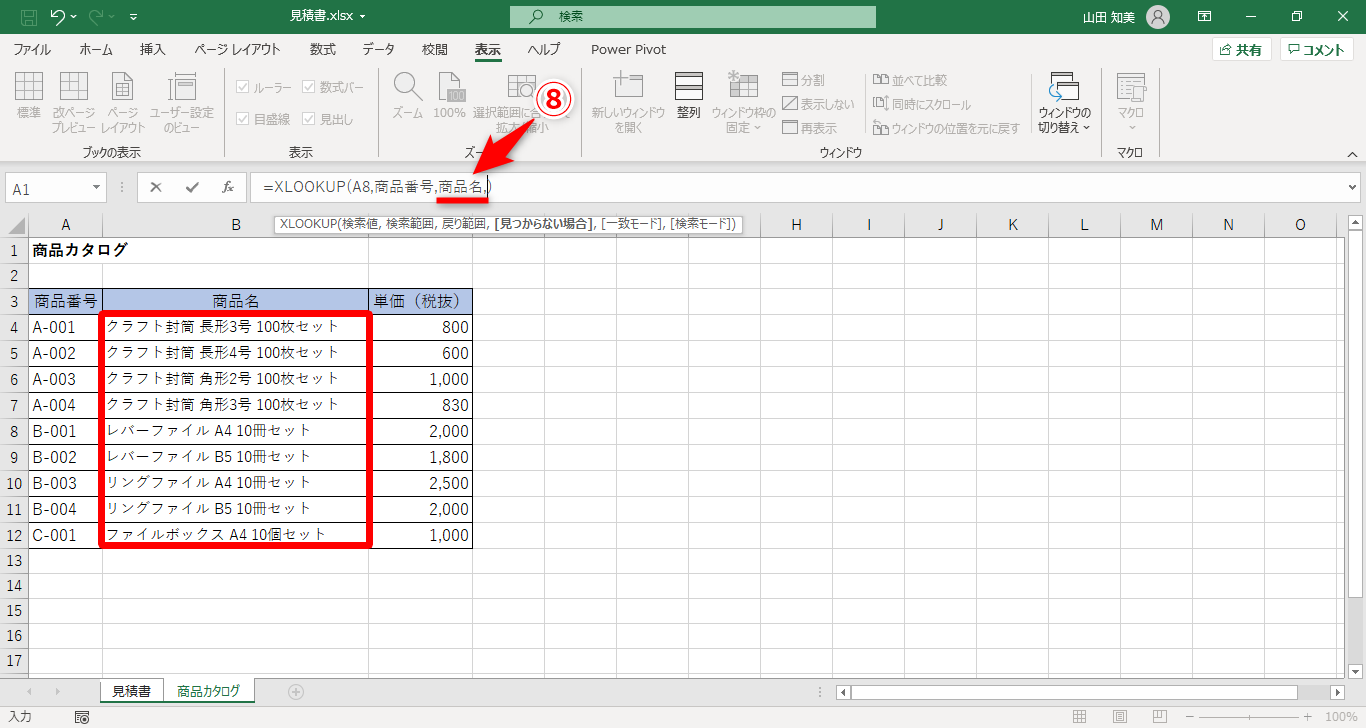Click the next sheet navigation arrow
This screenshot has height=728, width=1366.
pos(58,691)
